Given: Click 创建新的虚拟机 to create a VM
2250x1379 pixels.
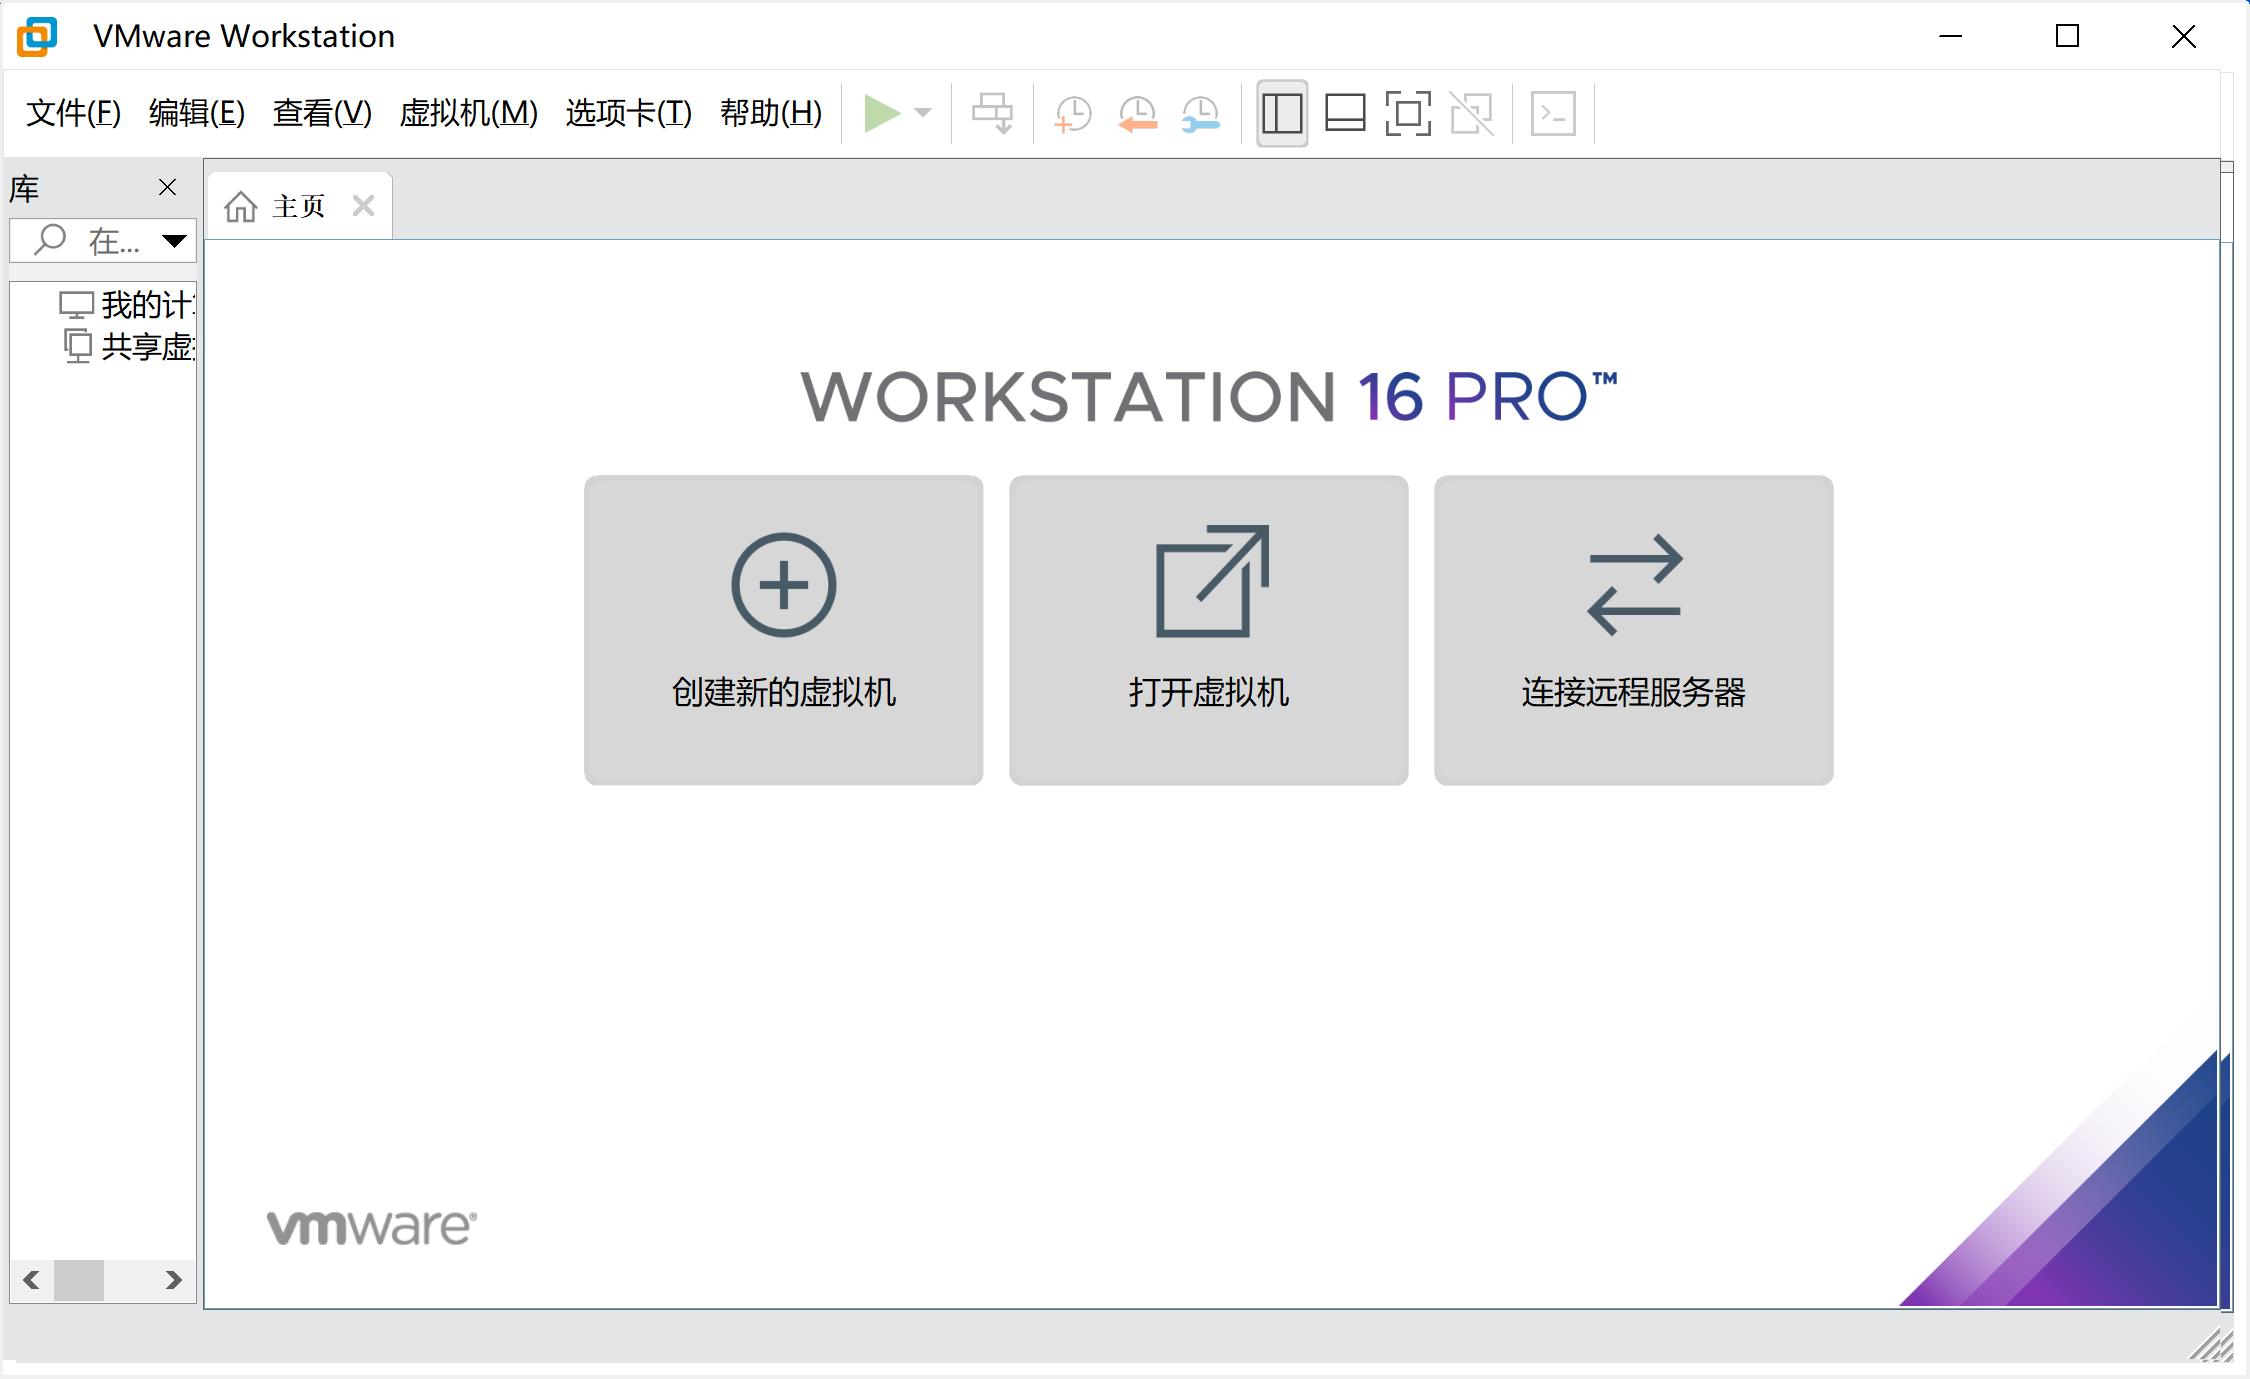Looking at the screenshot, I should (784, 632).
